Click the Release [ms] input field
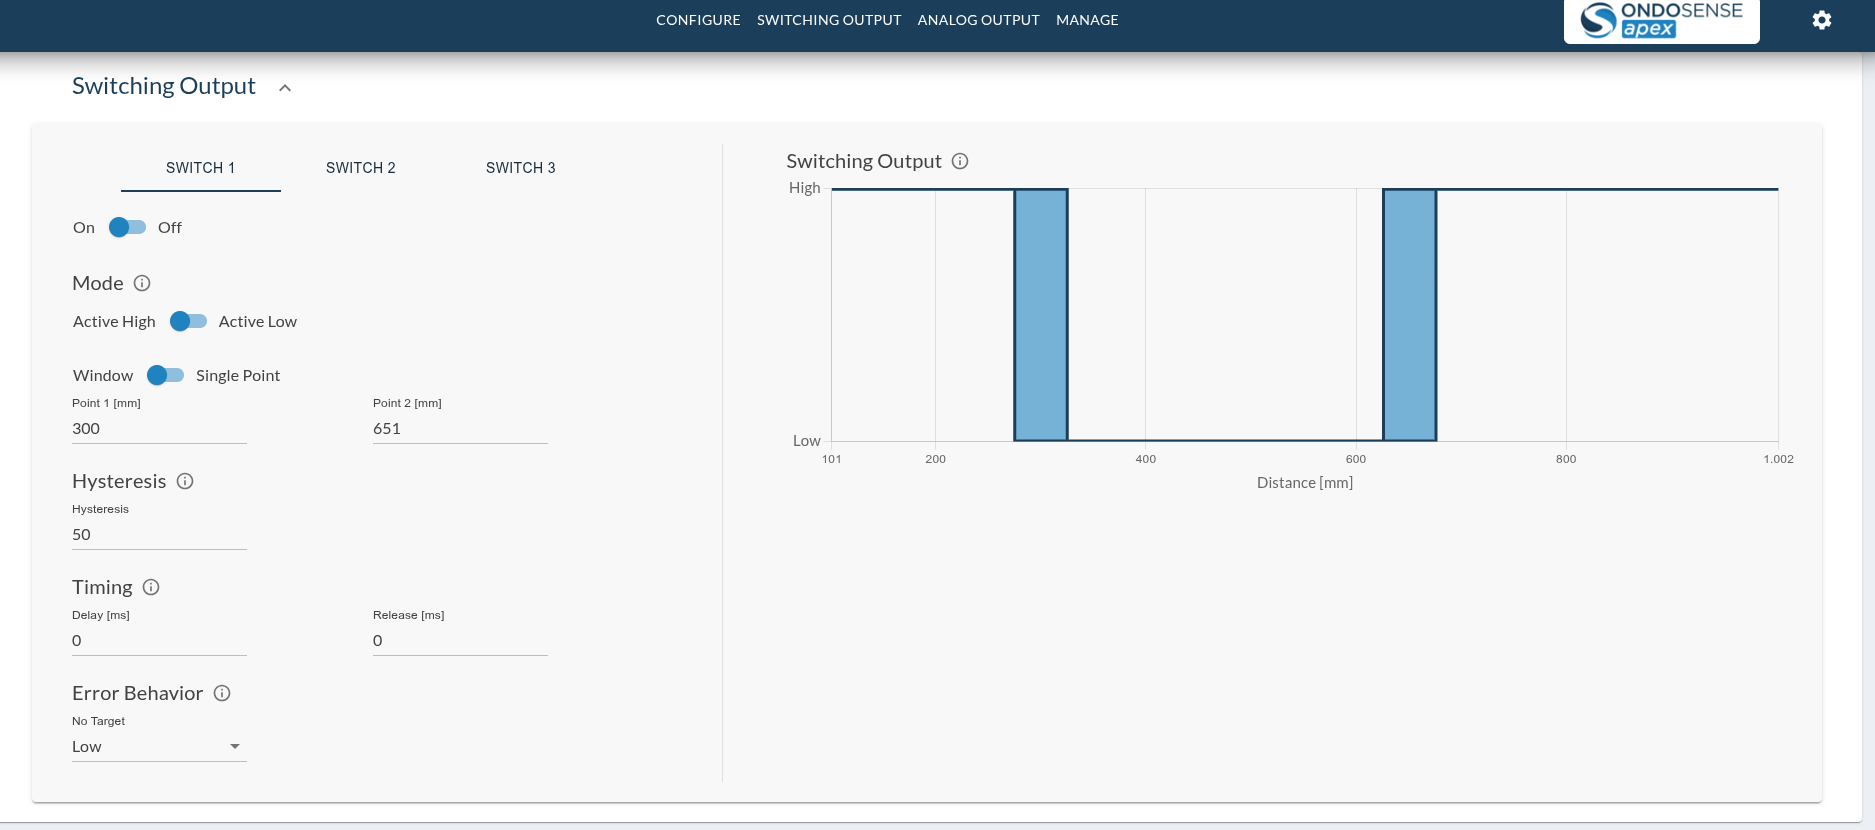The height and width of the screenshot is (830, 1875). (460, 641)
